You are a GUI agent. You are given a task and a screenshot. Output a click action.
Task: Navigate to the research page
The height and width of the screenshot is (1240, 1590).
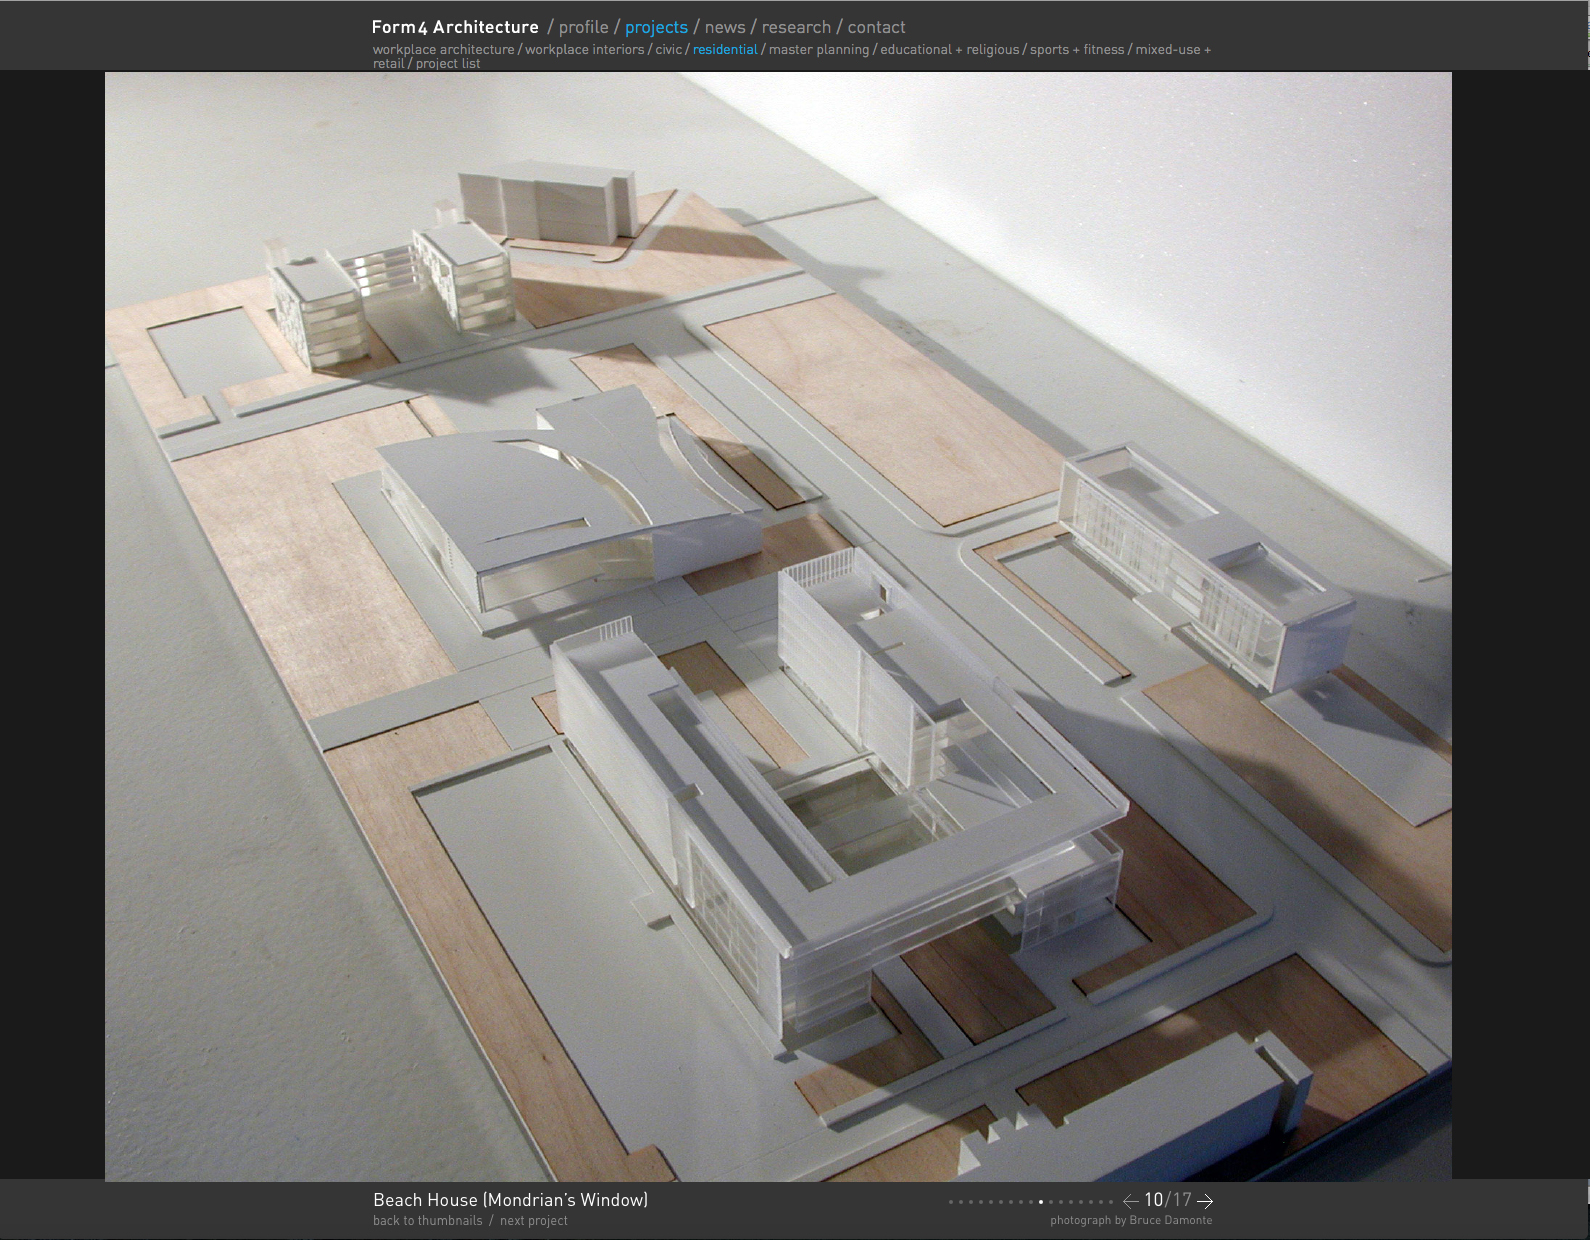point(796,27)
